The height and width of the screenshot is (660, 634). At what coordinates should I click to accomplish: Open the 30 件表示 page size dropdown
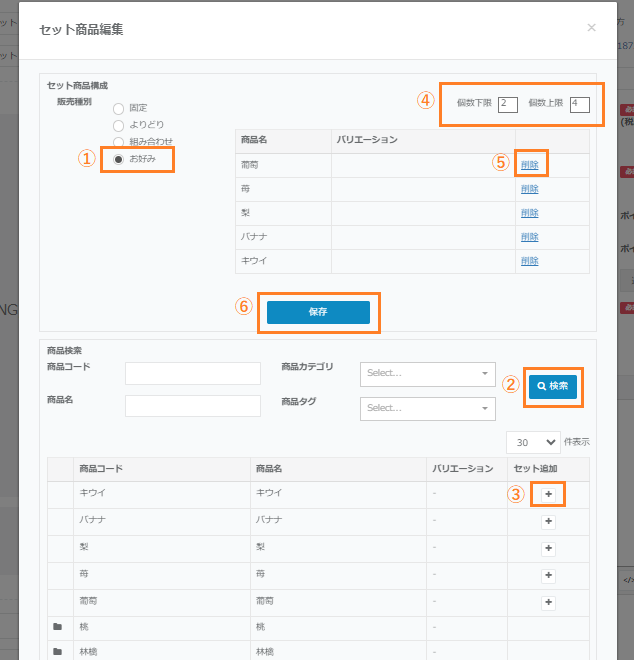point(534,442)
